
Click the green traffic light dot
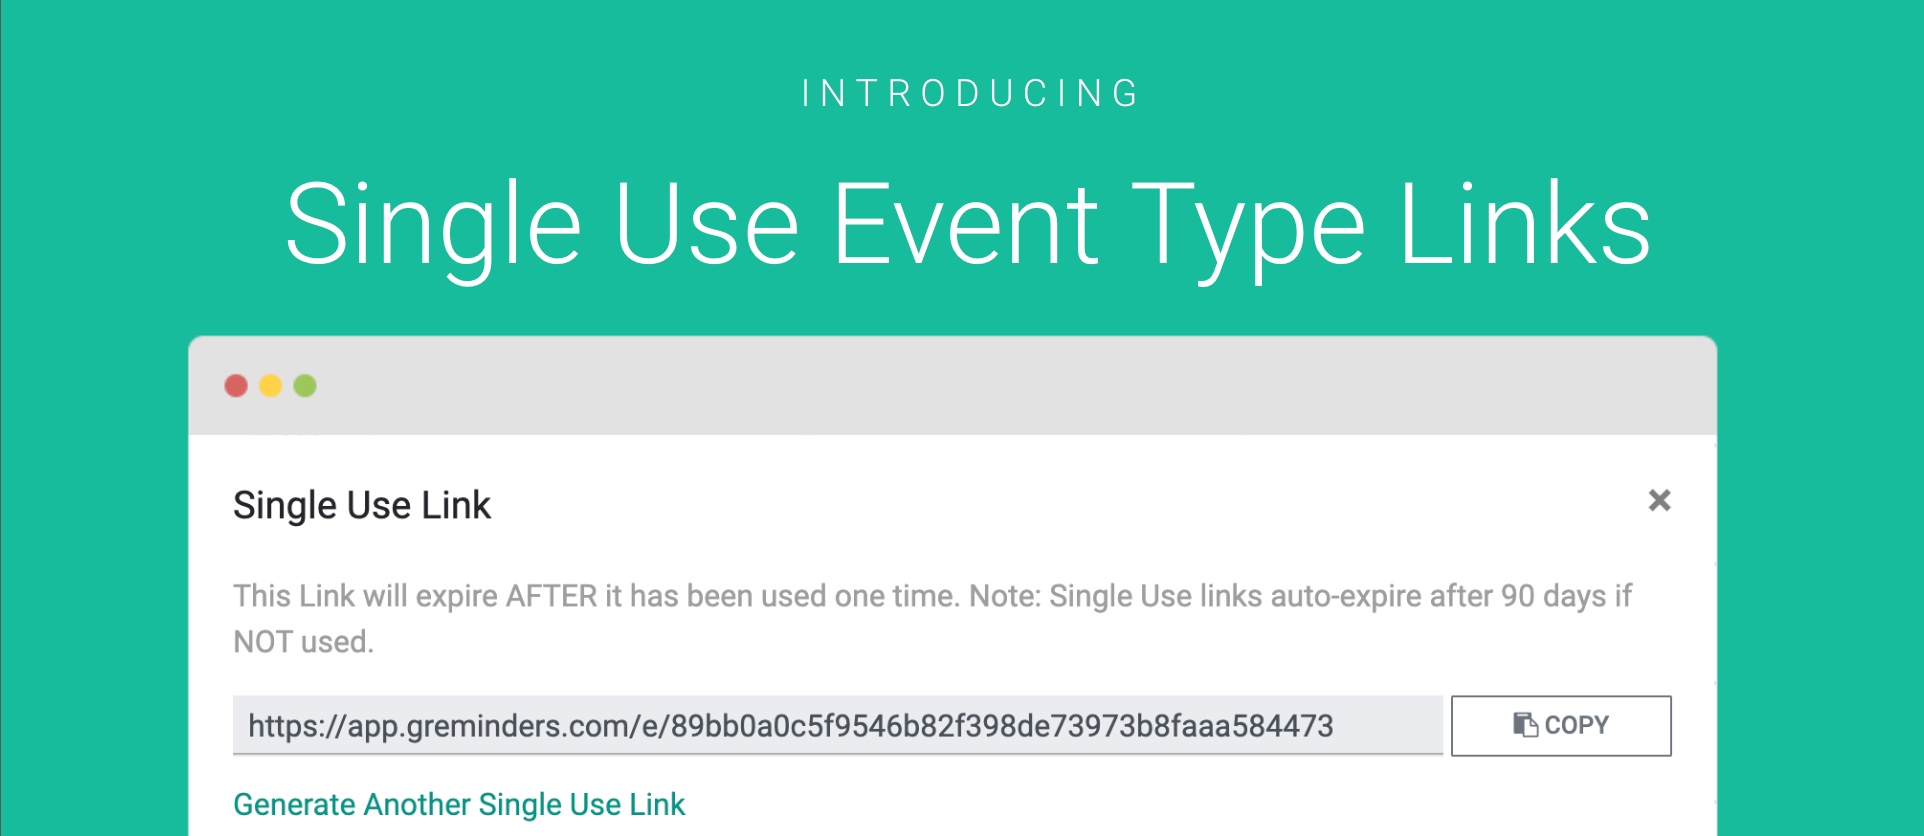(305, 386)
